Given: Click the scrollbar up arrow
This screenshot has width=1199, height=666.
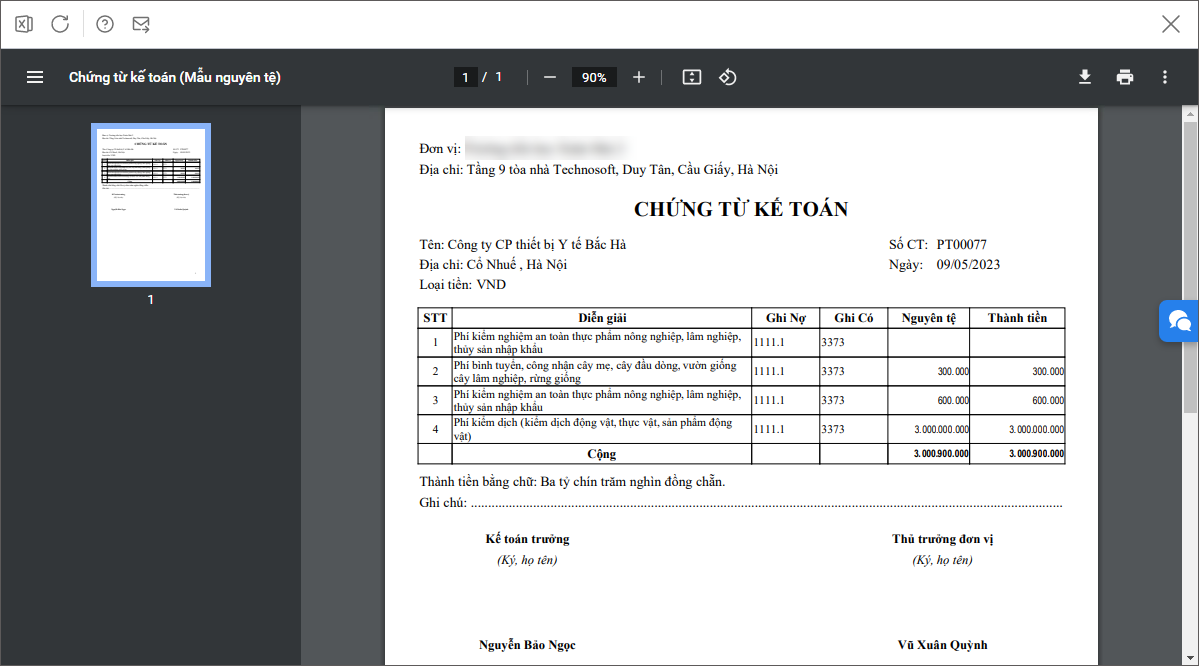Looking at the screenshot, I should coord(1190,114).
